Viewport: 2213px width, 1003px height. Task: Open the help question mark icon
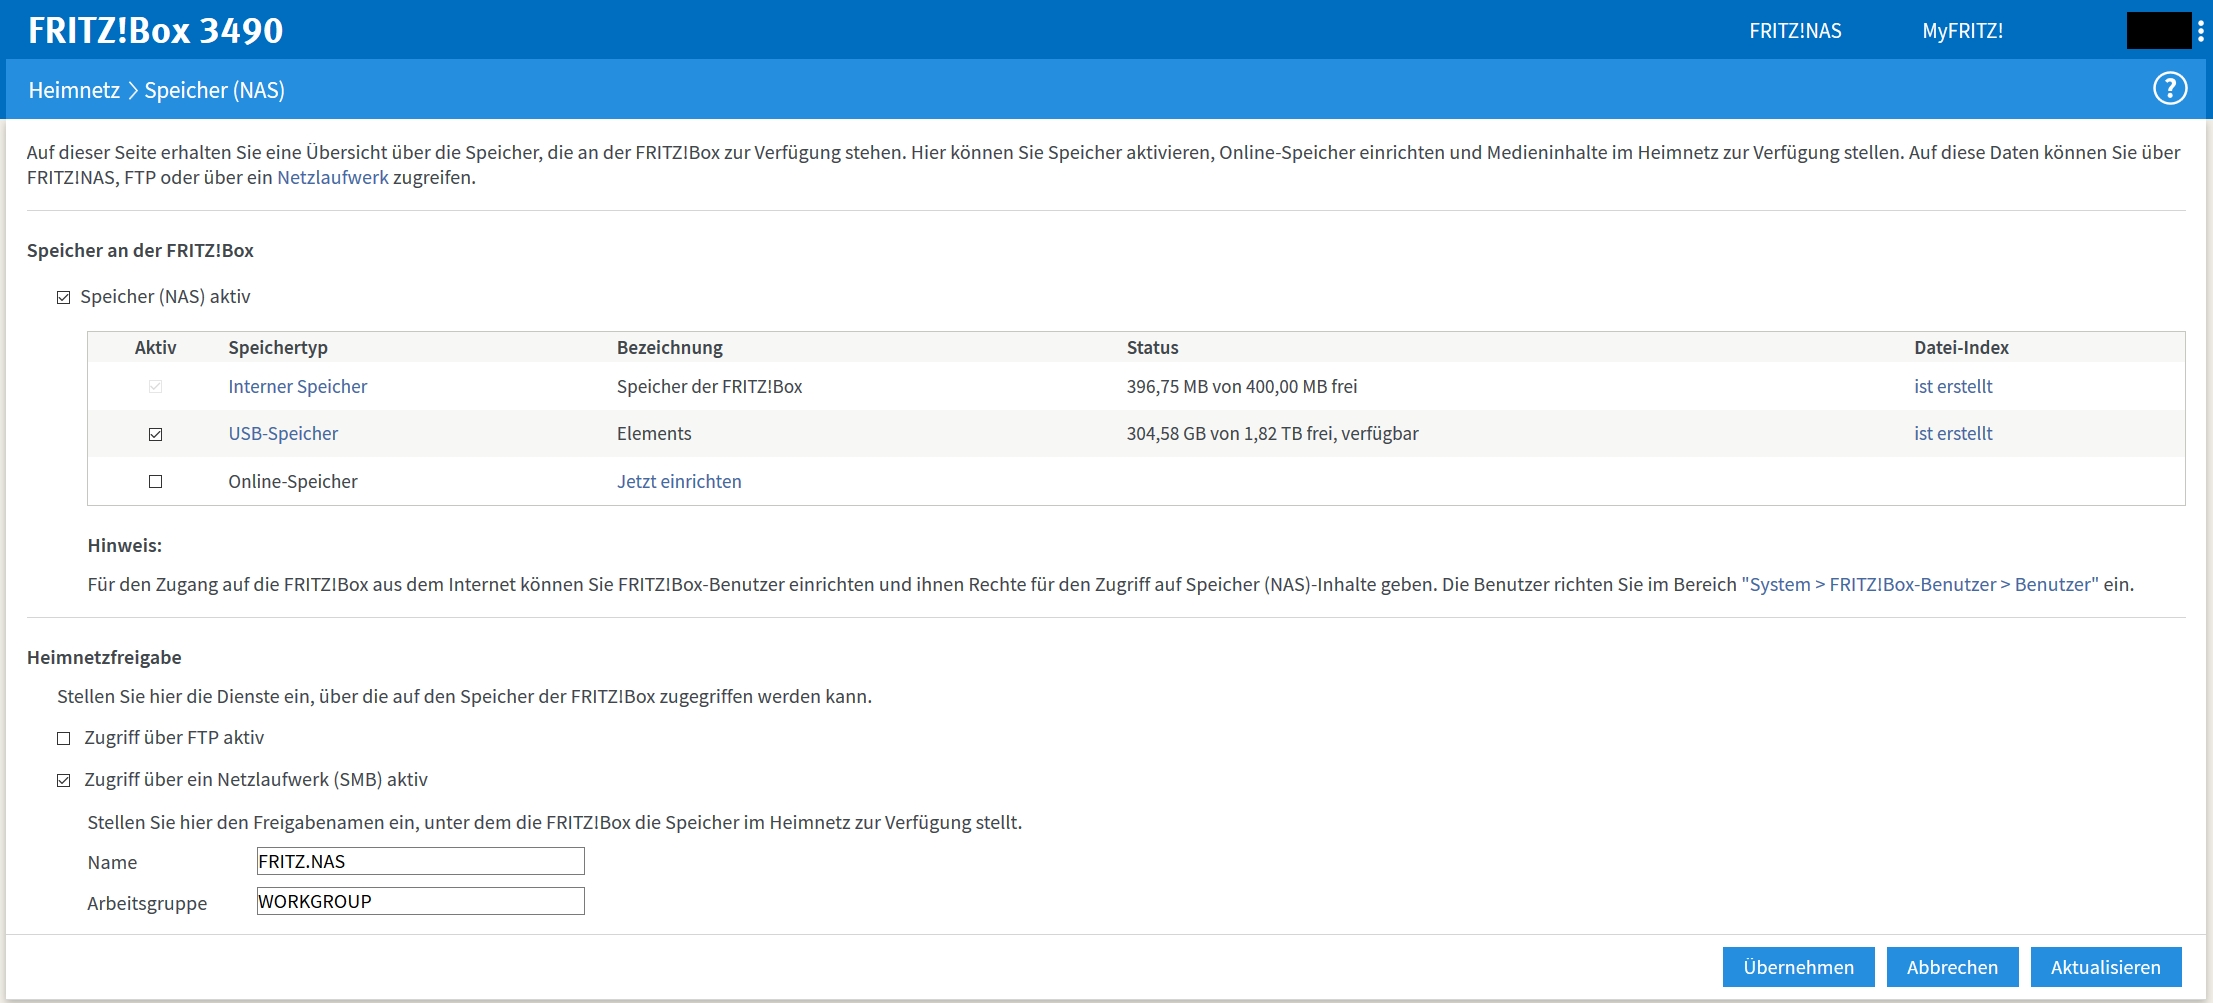pyautogui.click(x=2170, y=89)
